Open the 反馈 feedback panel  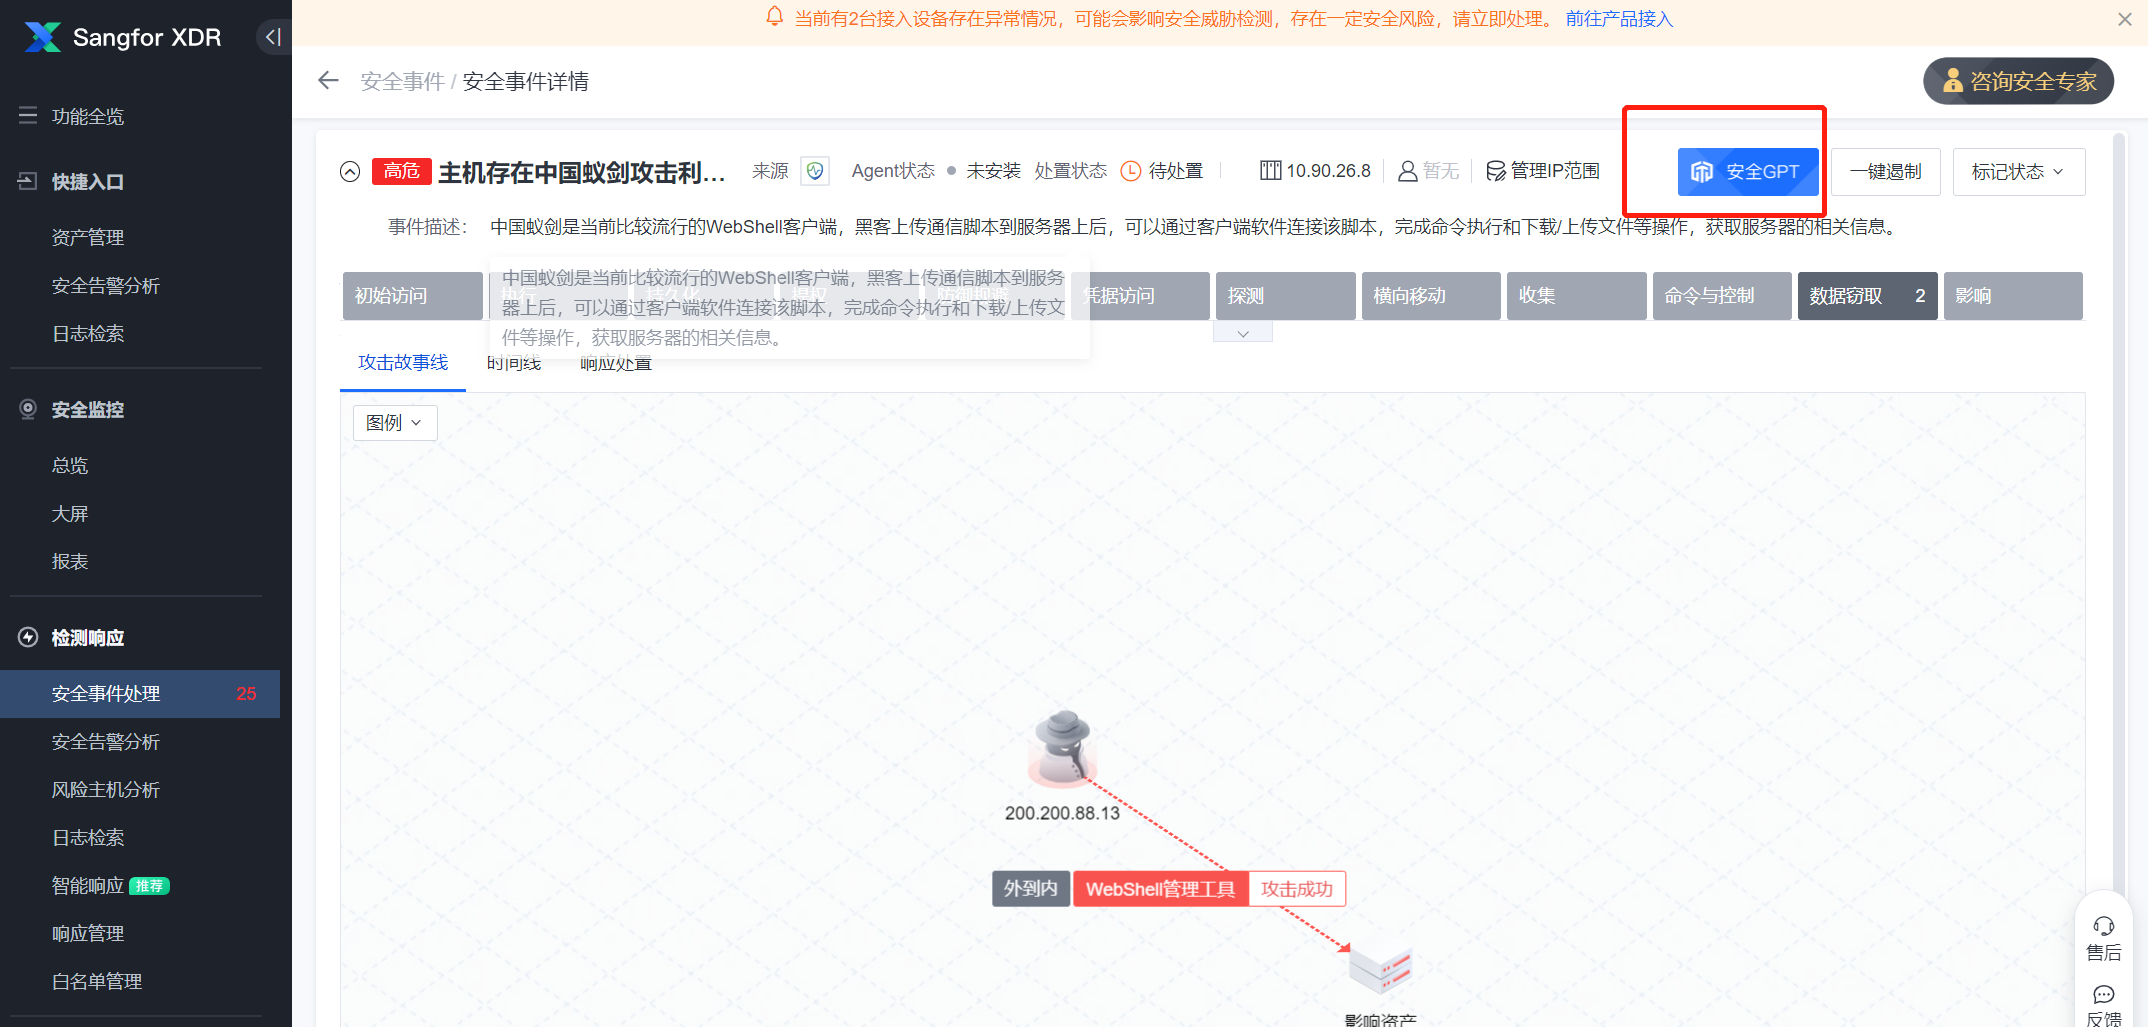pos(2103,1005)
